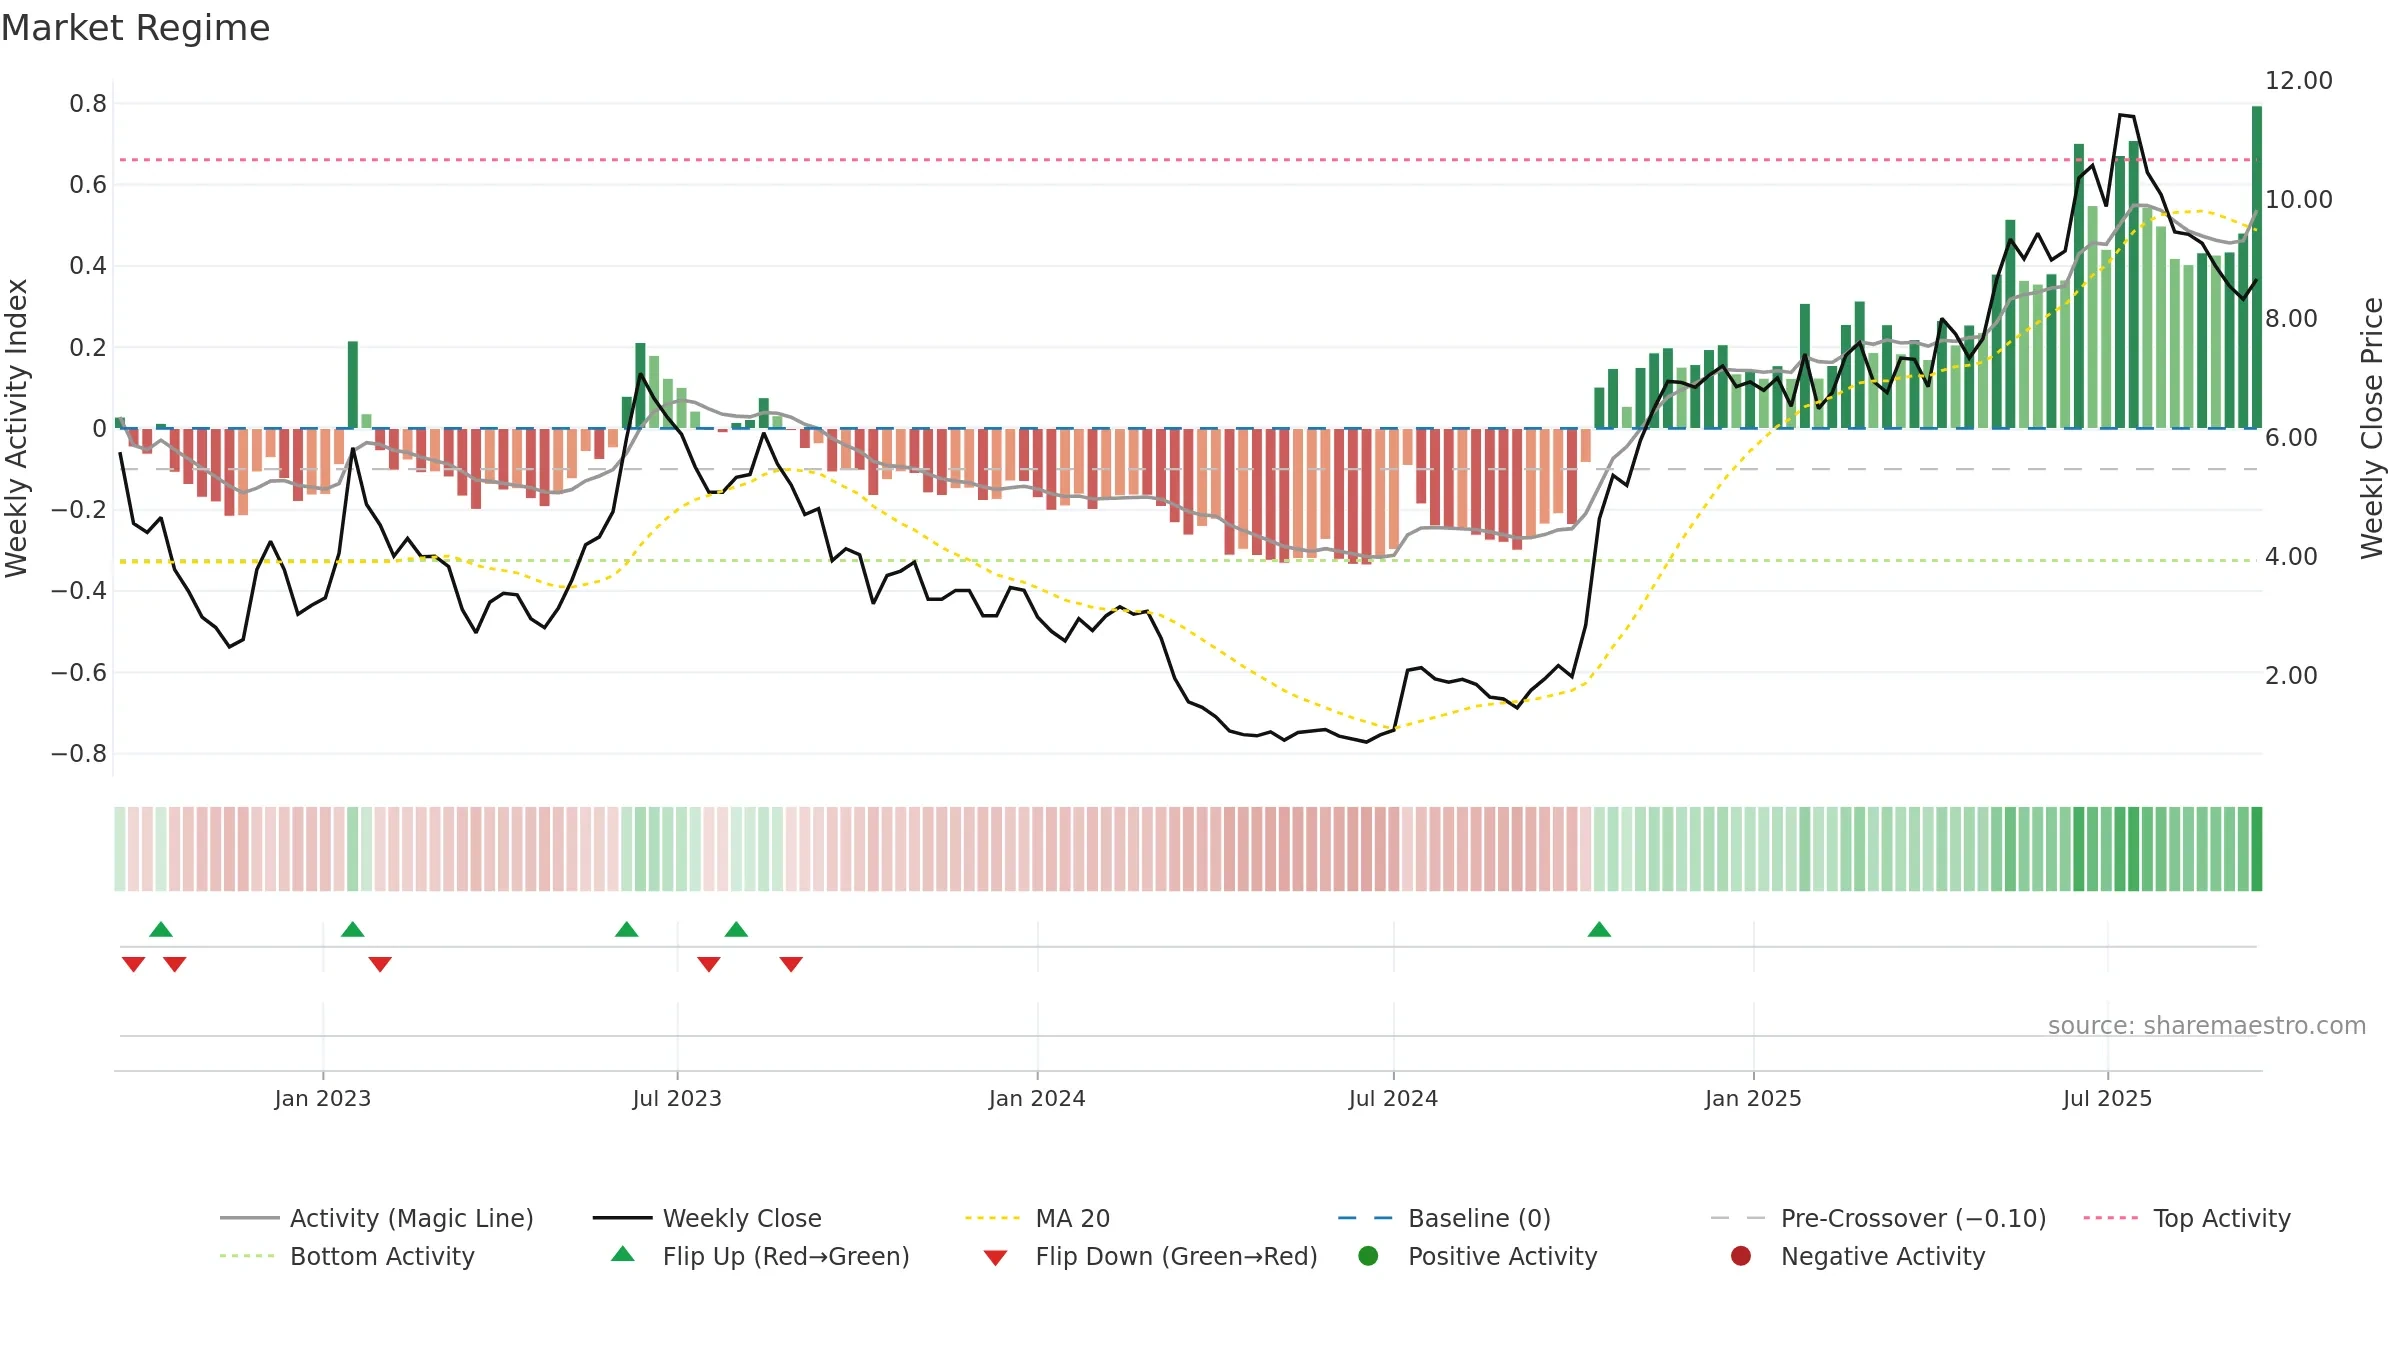Click the tallest green bar at far right
The height and width of the screenshot is (1350, 2400).
pos(2257,267)
